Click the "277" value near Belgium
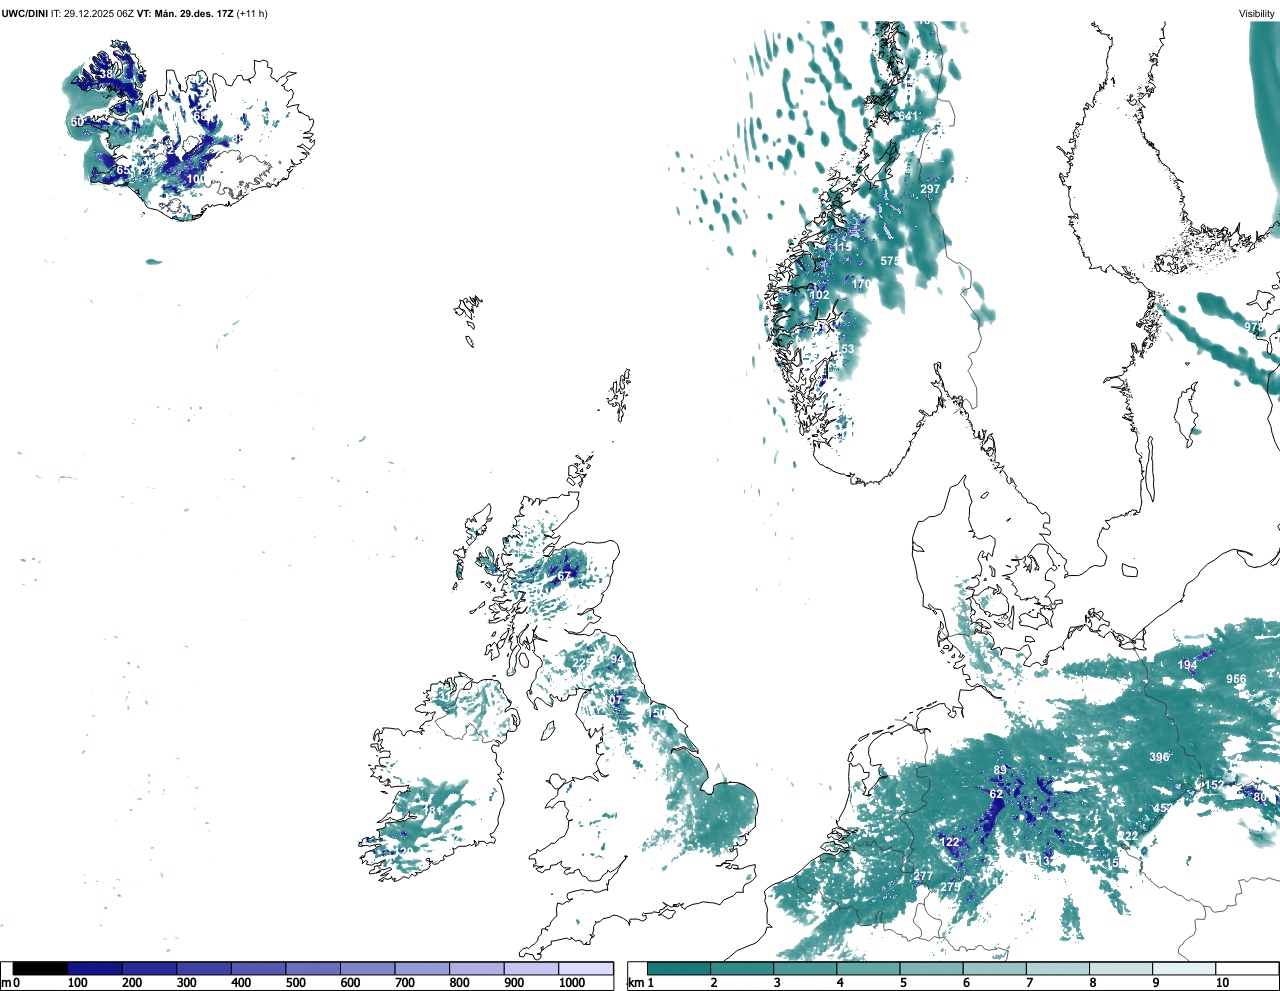 pos(923,876)
